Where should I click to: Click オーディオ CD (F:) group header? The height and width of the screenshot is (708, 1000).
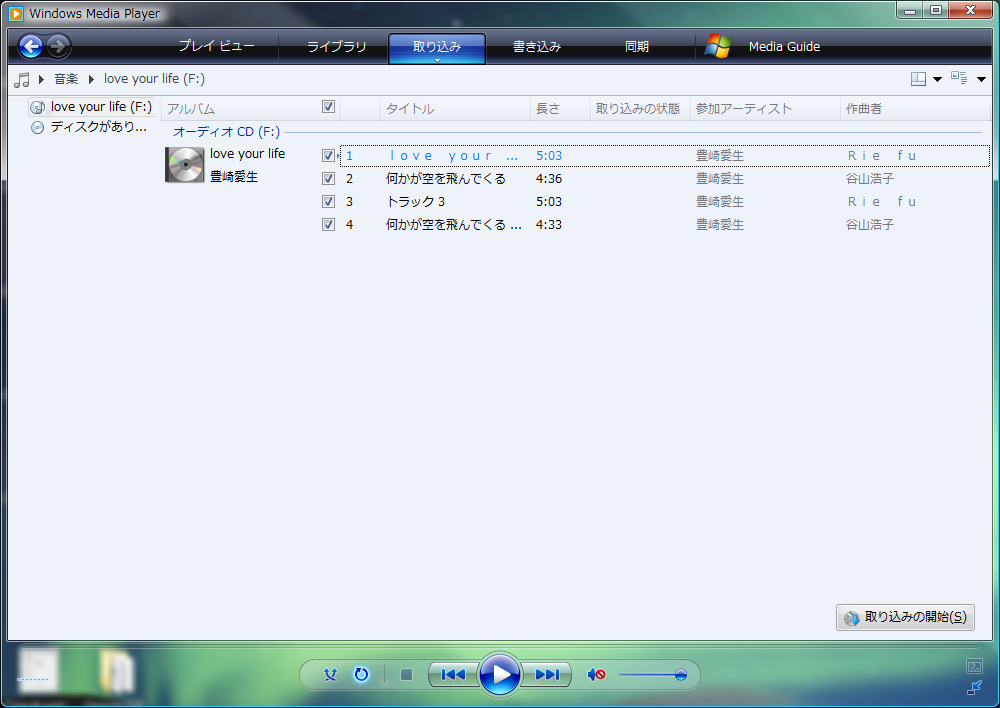point(226,131)
